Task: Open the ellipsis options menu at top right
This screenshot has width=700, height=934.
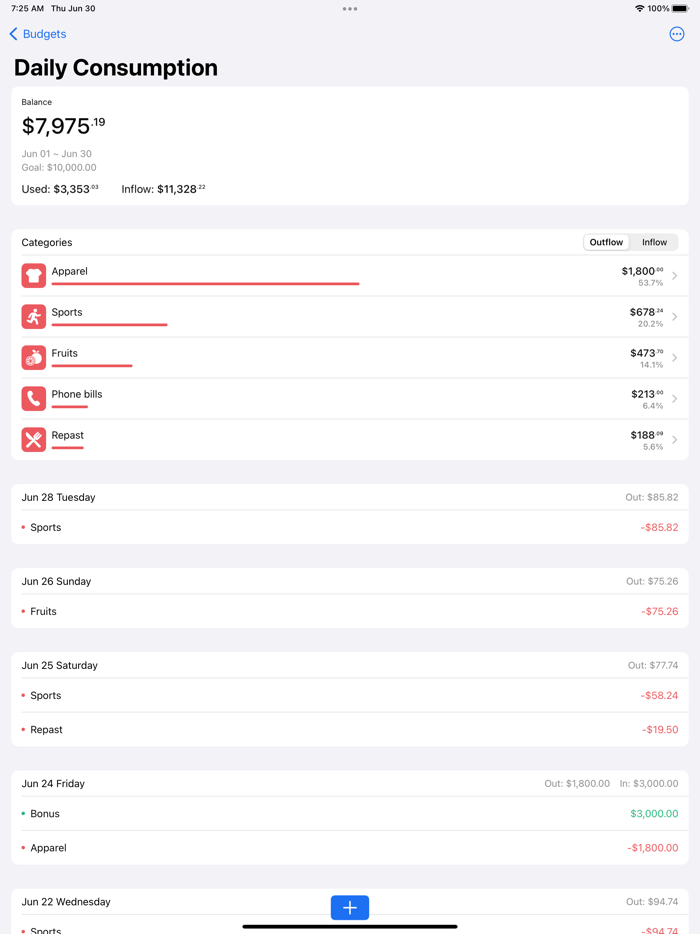Action: pyautogui.click(x=677, y=34)
